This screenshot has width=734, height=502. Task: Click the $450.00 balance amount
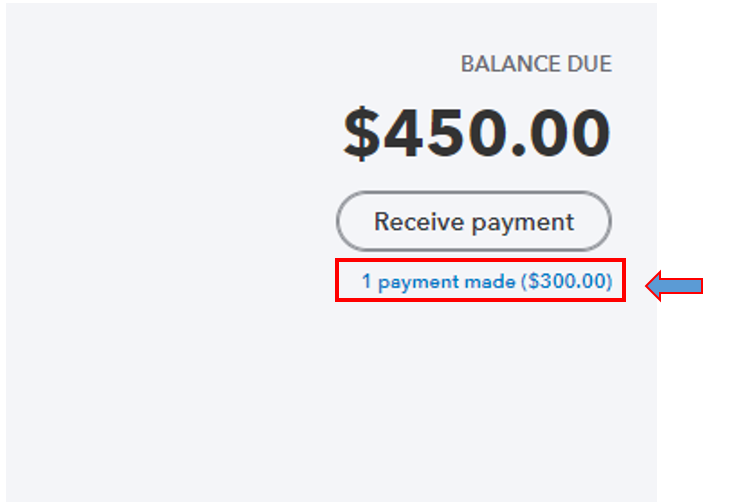pyautogui.click(x=476, y=134)
